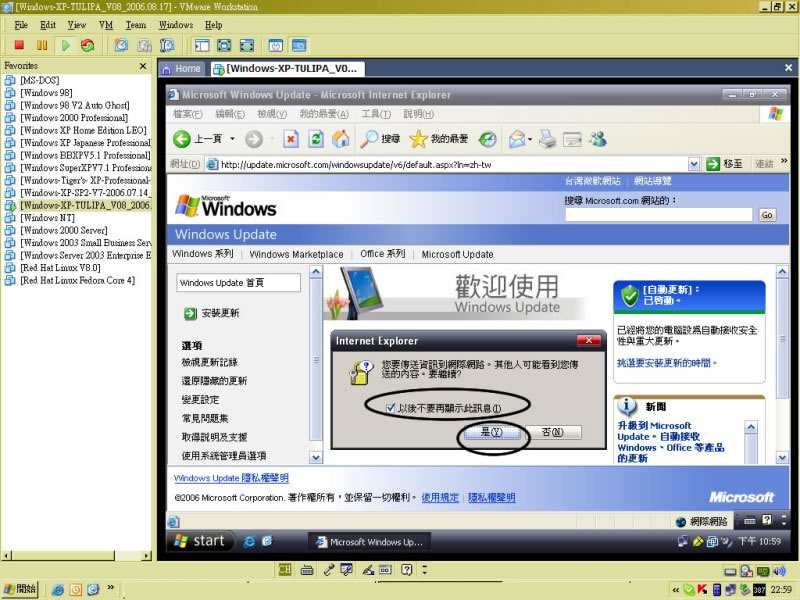Select the Microsoft Update tab
This screenshot has height=600, width=800.
pos(457,254)
